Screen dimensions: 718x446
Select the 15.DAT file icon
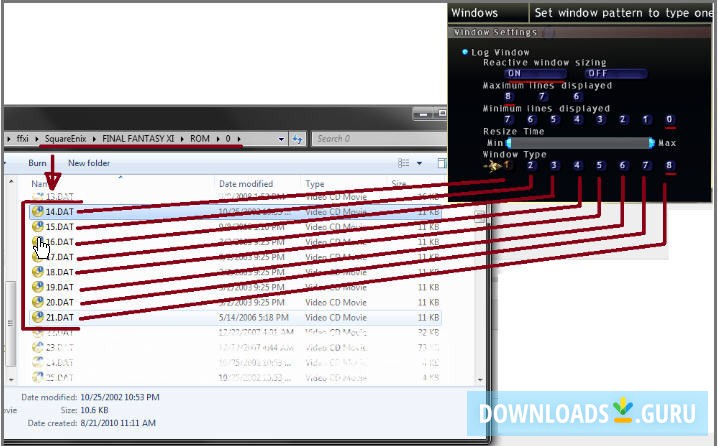[x=38, y=227]
